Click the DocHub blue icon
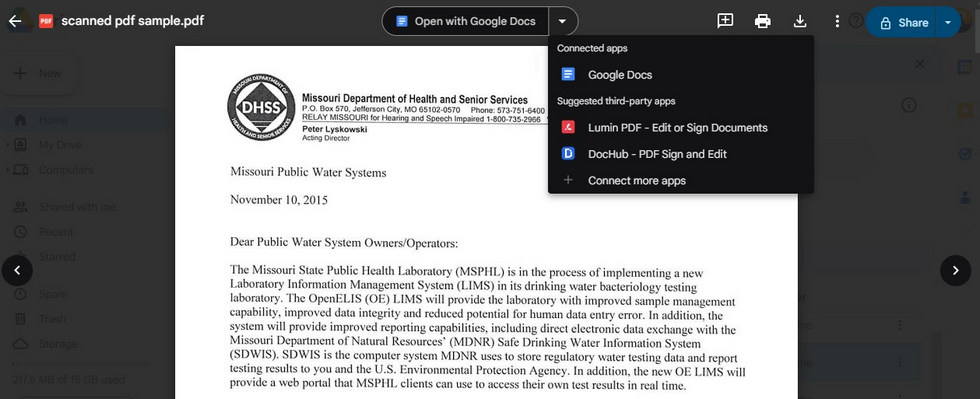The height and width of the screenshot is (399, 980). [568, 154]
